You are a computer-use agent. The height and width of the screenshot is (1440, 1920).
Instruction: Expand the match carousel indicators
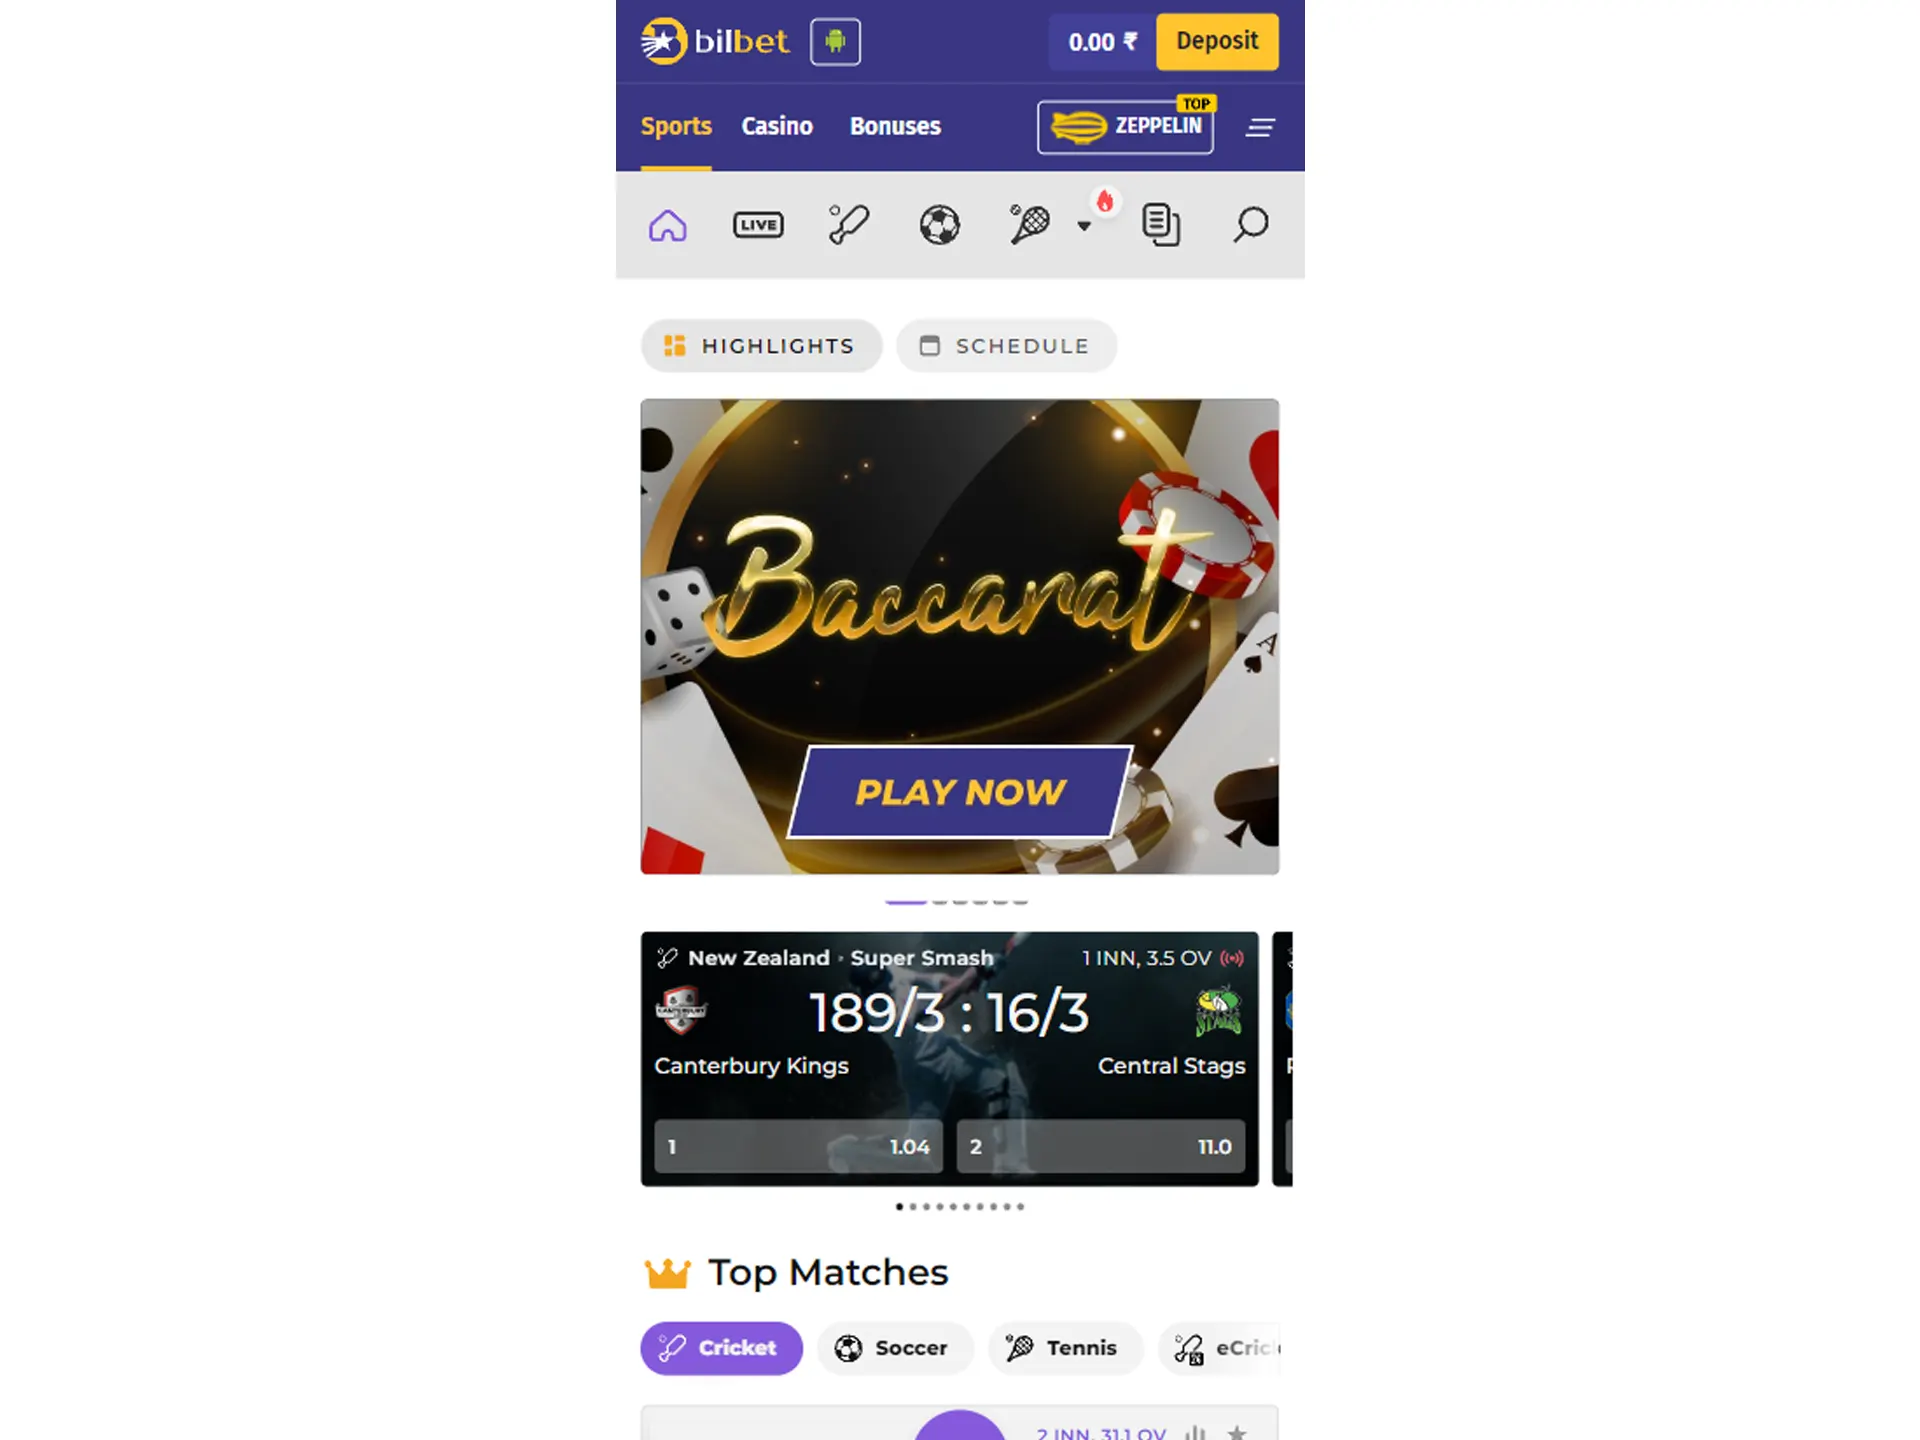[x=958, y=1206]
